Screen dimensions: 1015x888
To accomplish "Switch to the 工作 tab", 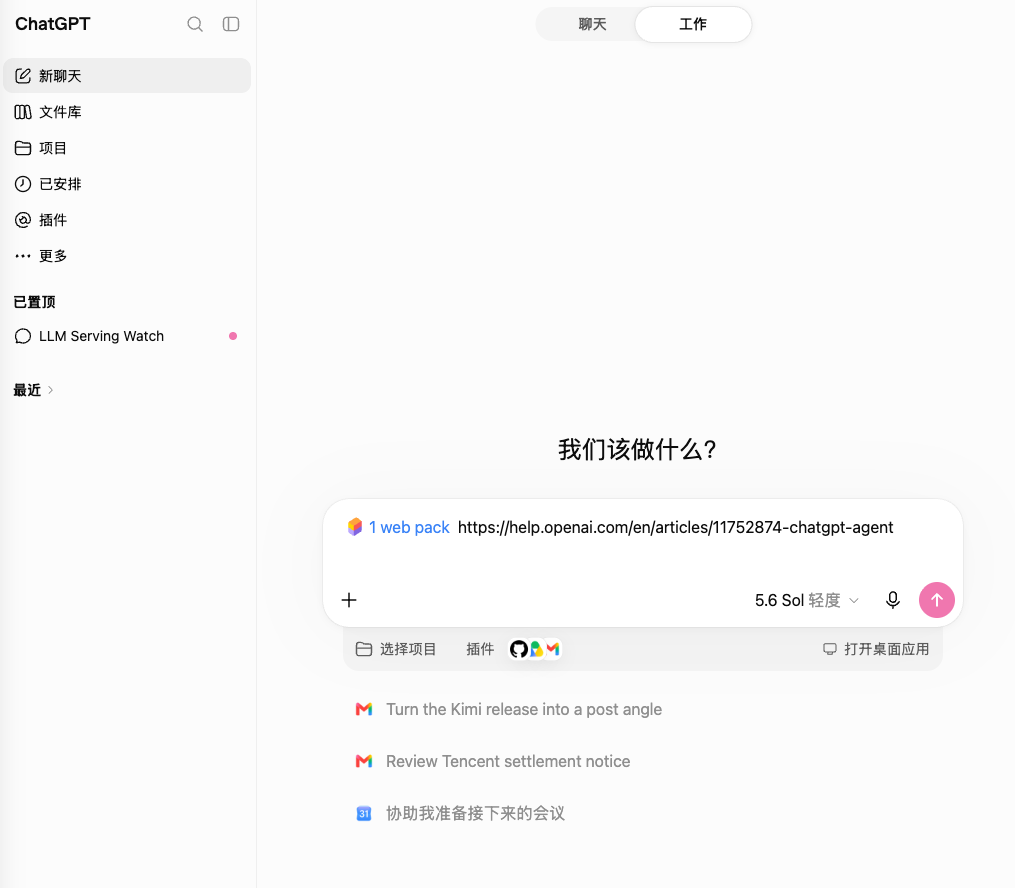I will click(693, 25).
